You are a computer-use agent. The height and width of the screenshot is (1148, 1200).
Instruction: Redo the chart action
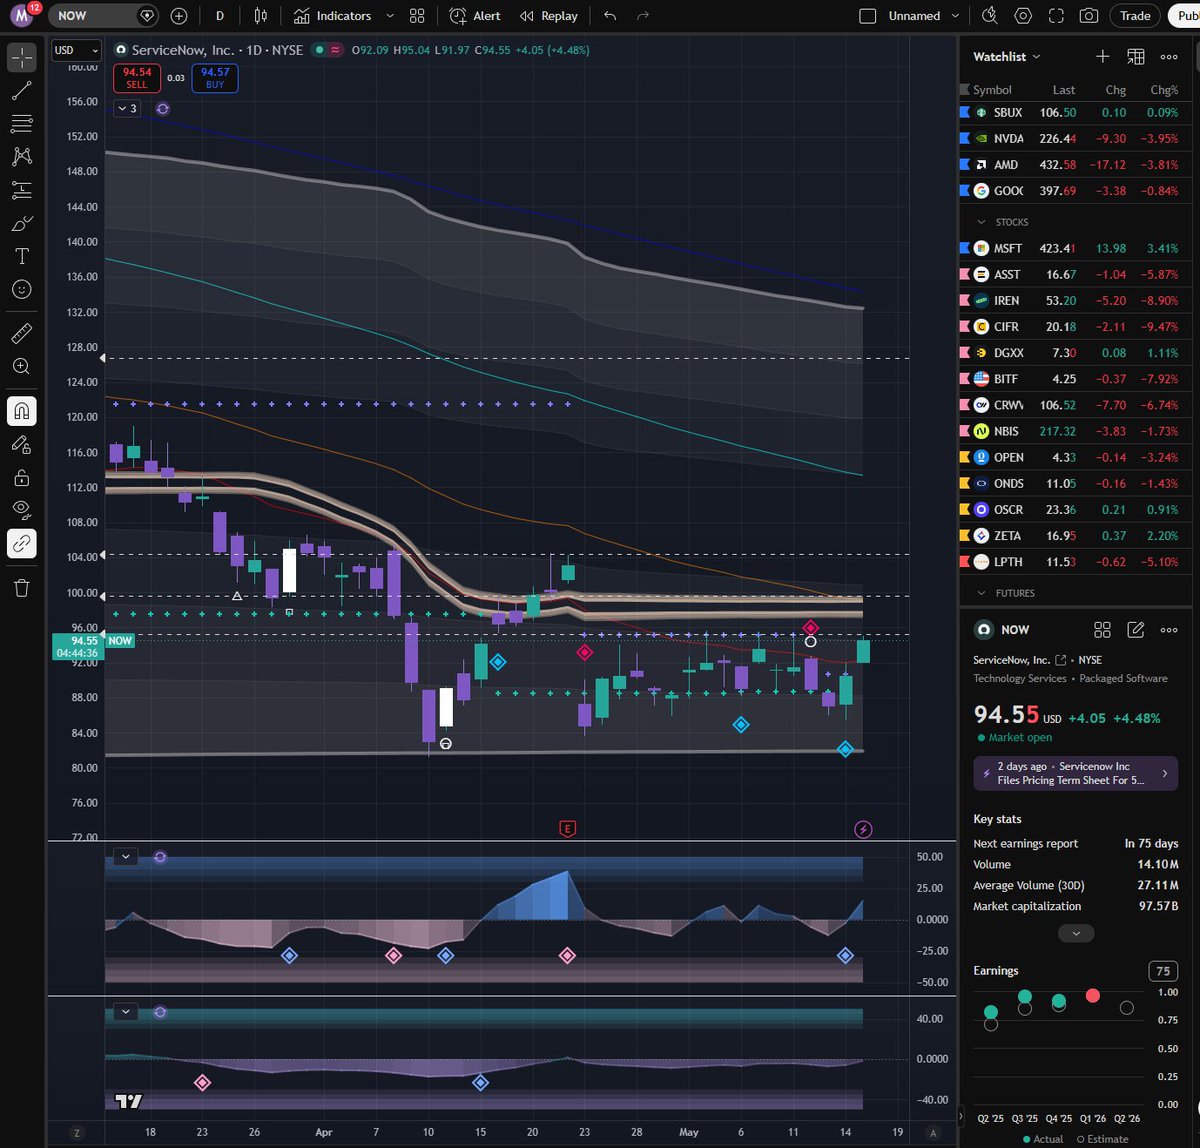[643, 16]
